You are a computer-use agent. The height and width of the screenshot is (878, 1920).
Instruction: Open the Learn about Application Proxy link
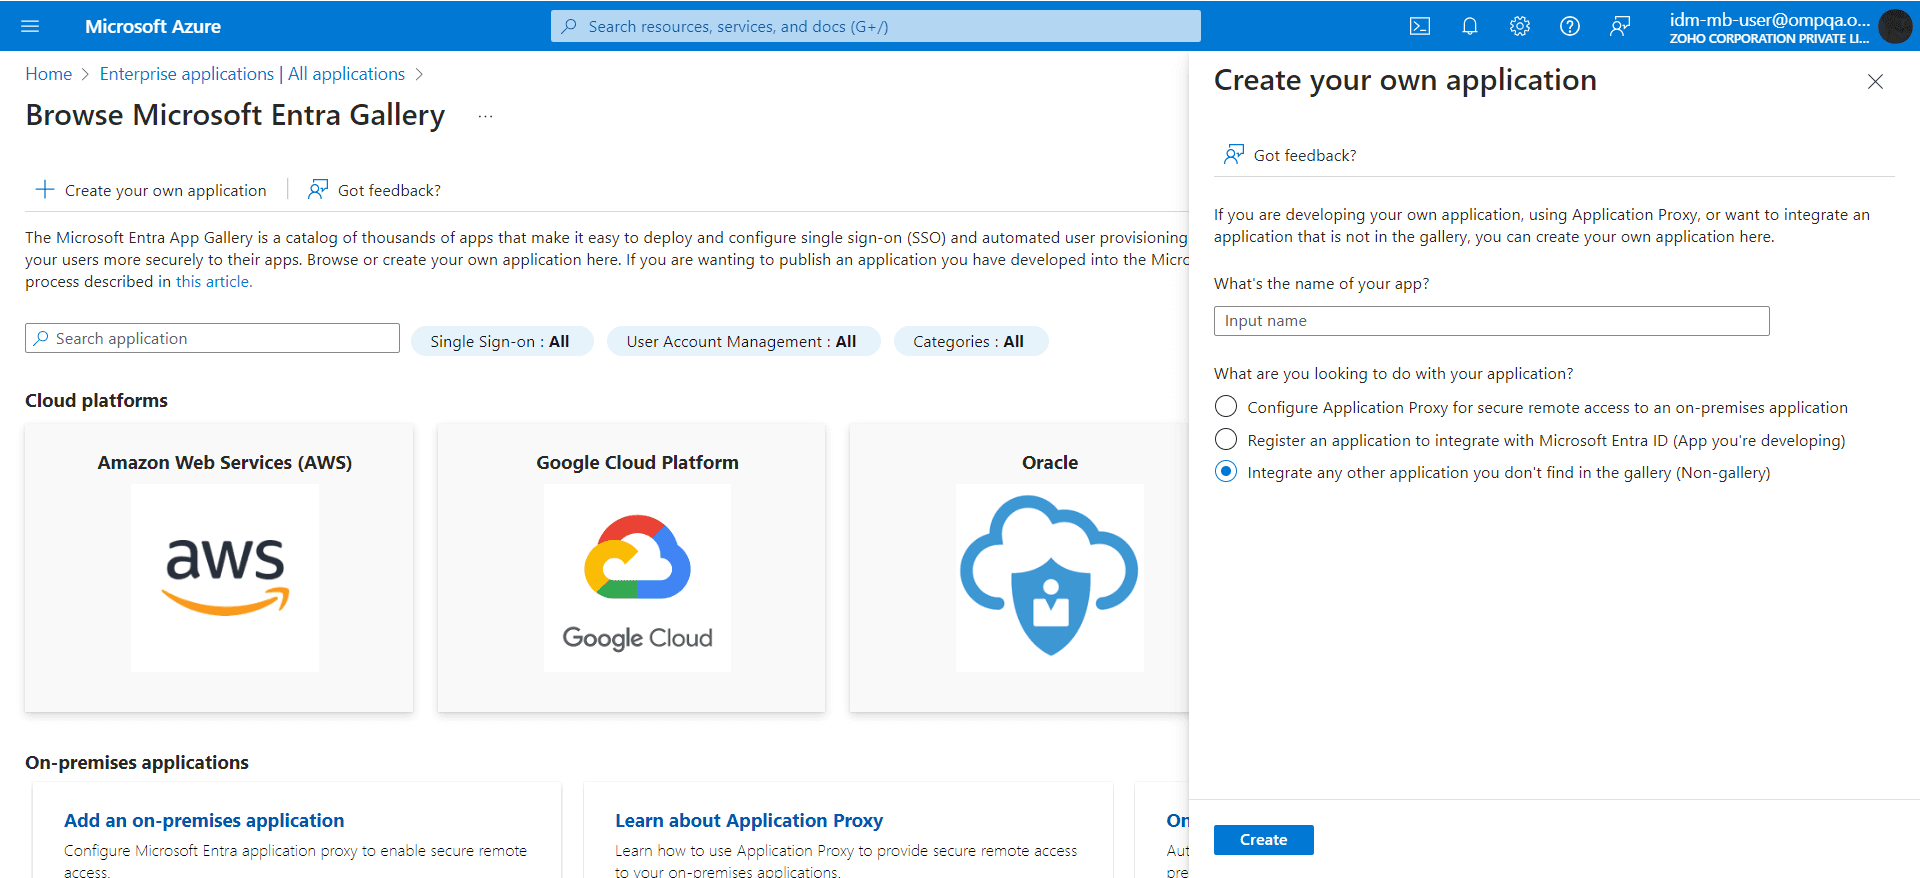tap(748, 820)
